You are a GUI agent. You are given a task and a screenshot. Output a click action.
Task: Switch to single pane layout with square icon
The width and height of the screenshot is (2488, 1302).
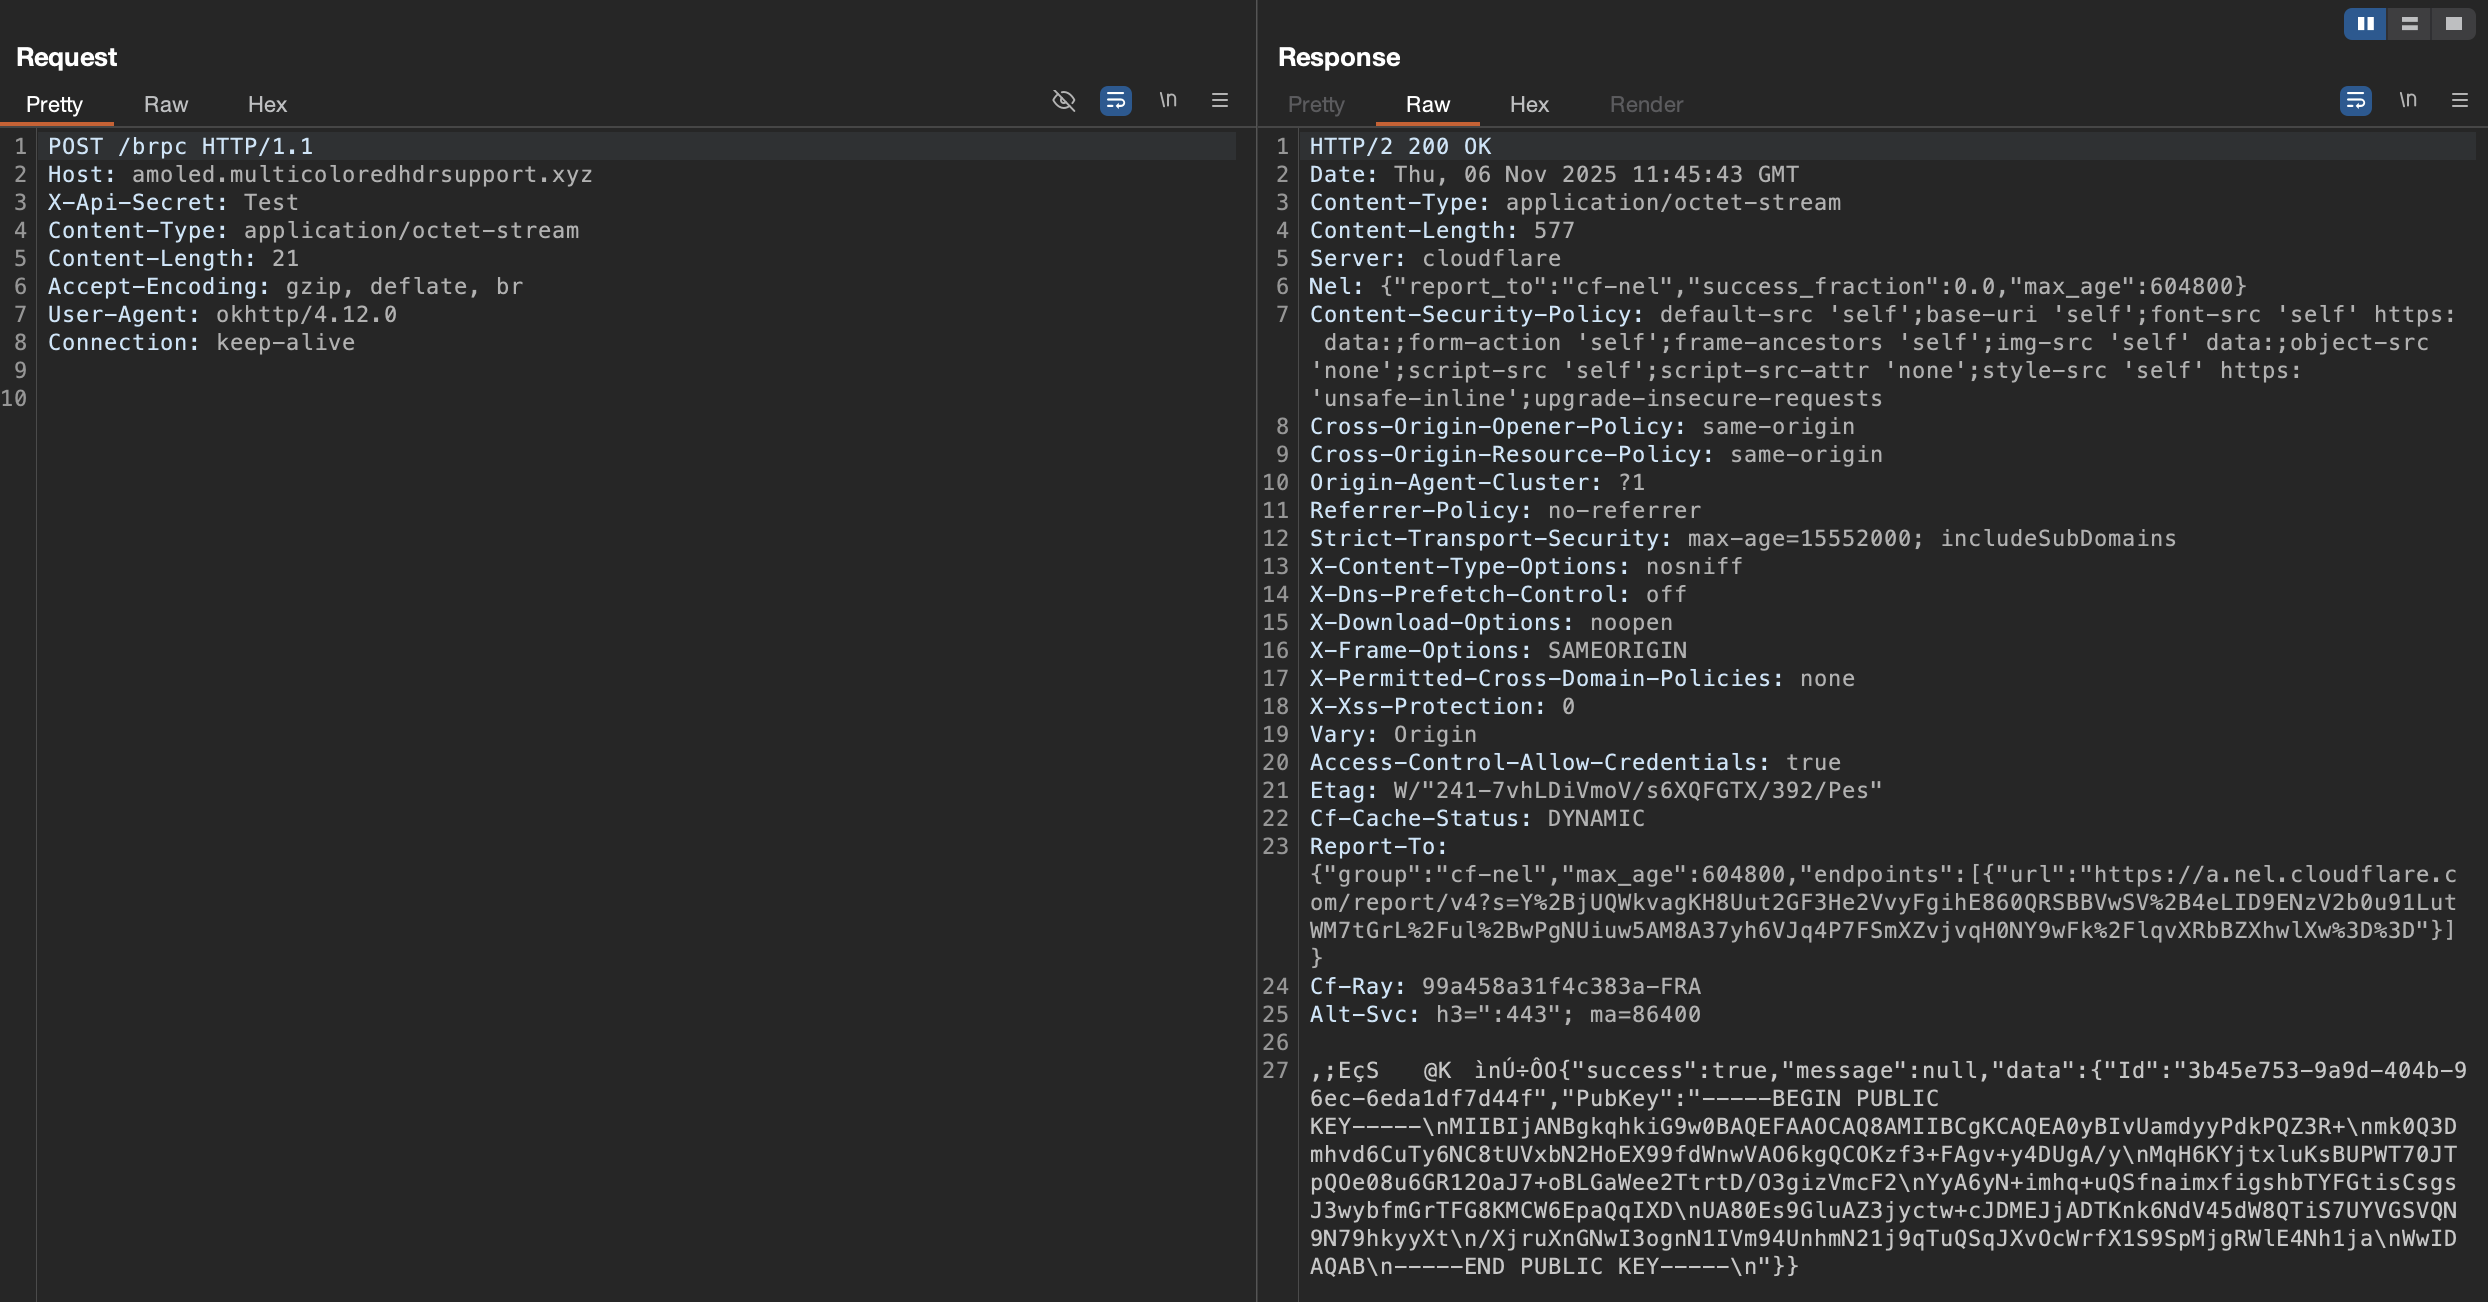[x=2456, y=23]
